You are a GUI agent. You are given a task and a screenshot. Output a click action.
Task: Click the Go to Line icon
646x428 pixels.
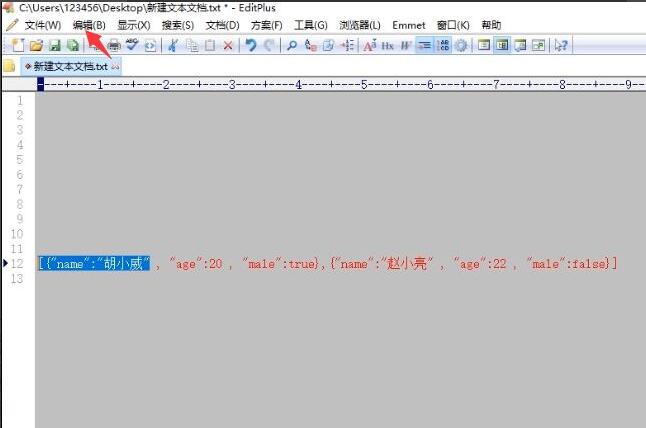(x=347, y=45)
